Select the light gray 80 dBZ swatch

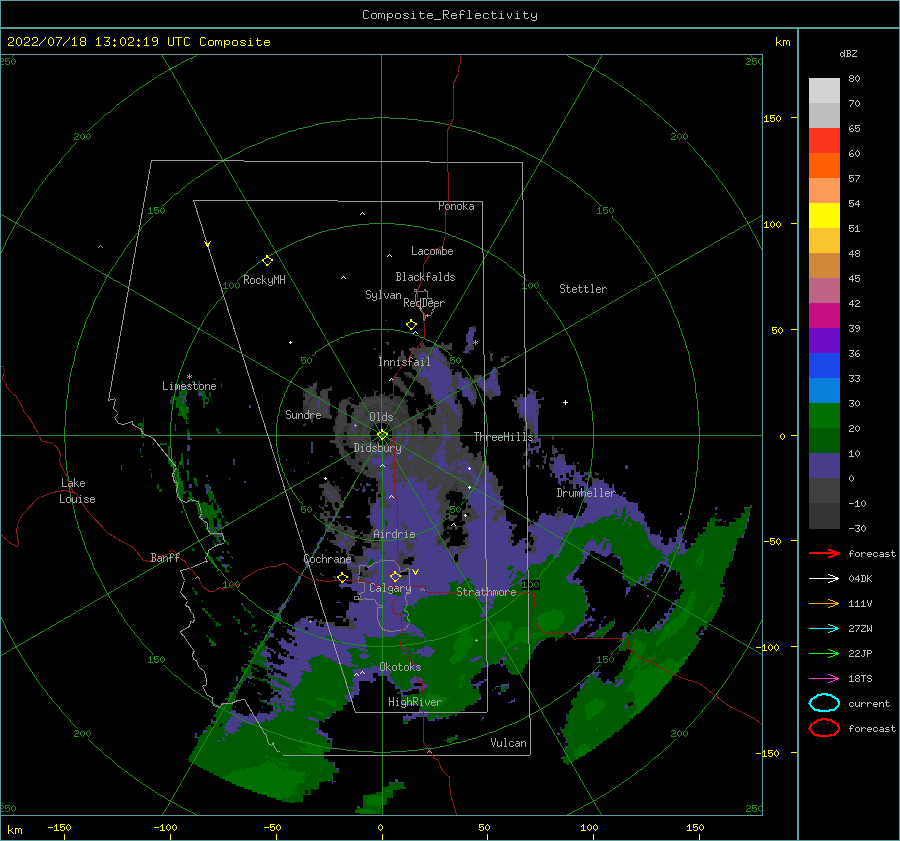pyautogui.click(x=824, y=91)
